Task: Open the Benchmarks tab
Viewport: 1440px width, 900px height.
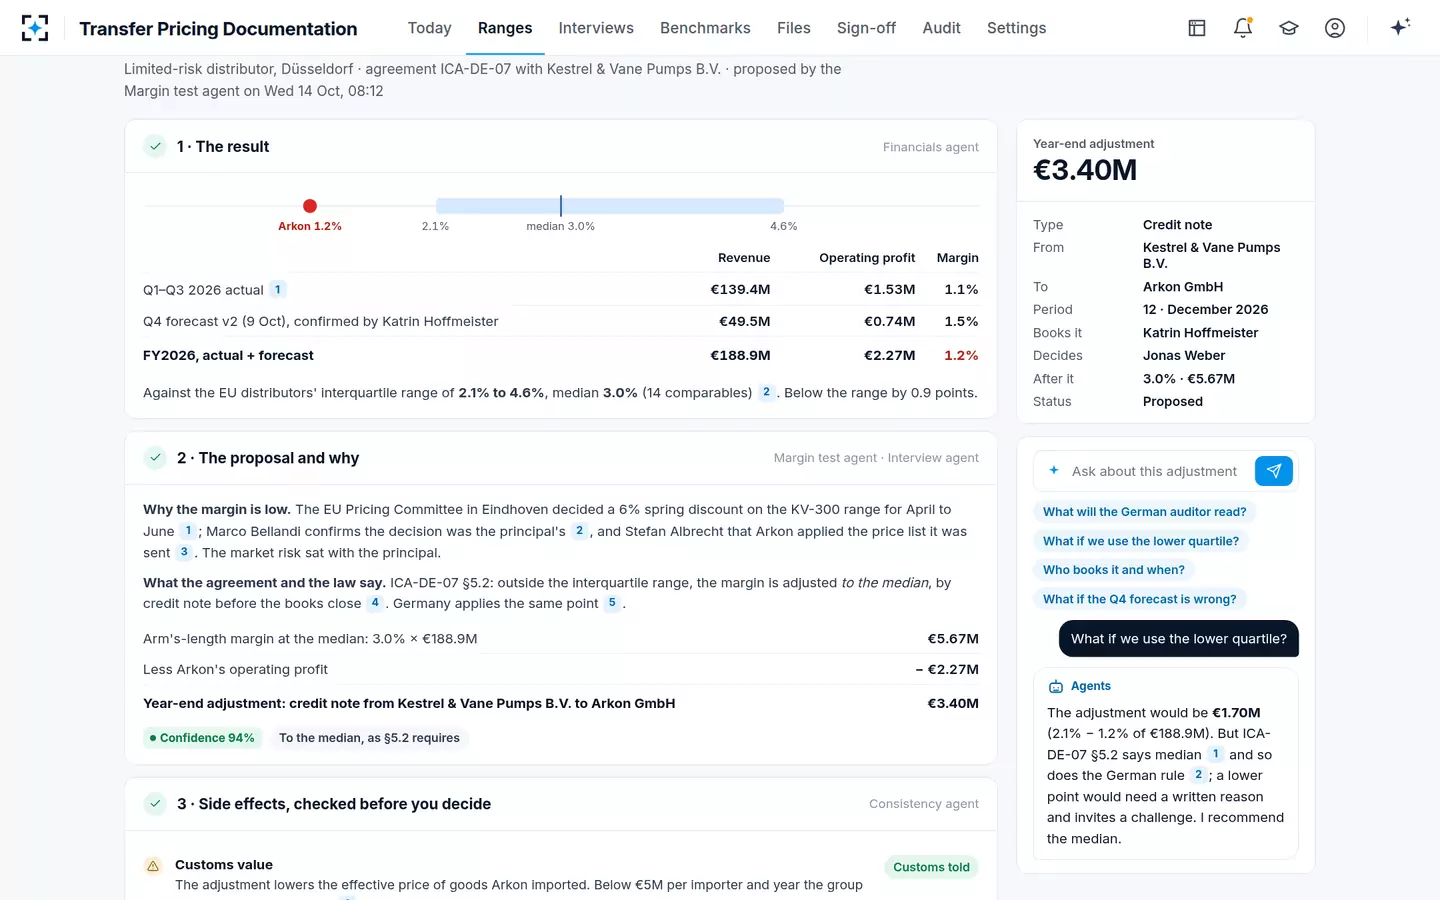Action: [x=705, y=28]
